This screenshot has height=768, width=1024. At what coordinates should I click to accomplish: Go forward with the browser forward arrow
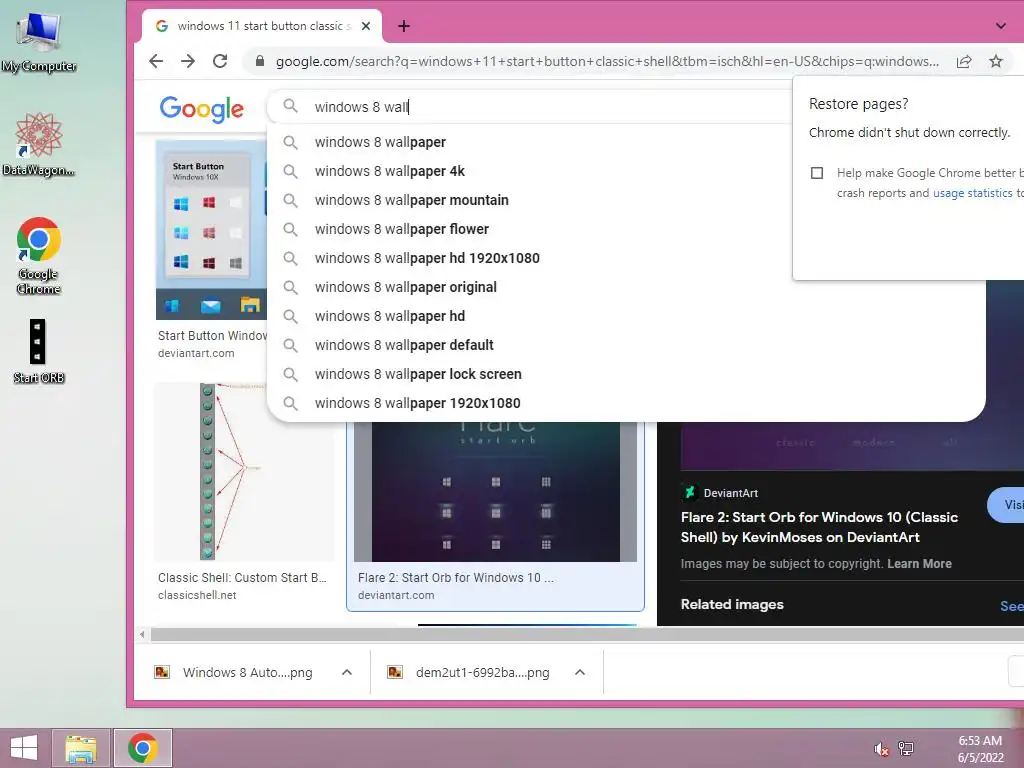tap(188, 61)
